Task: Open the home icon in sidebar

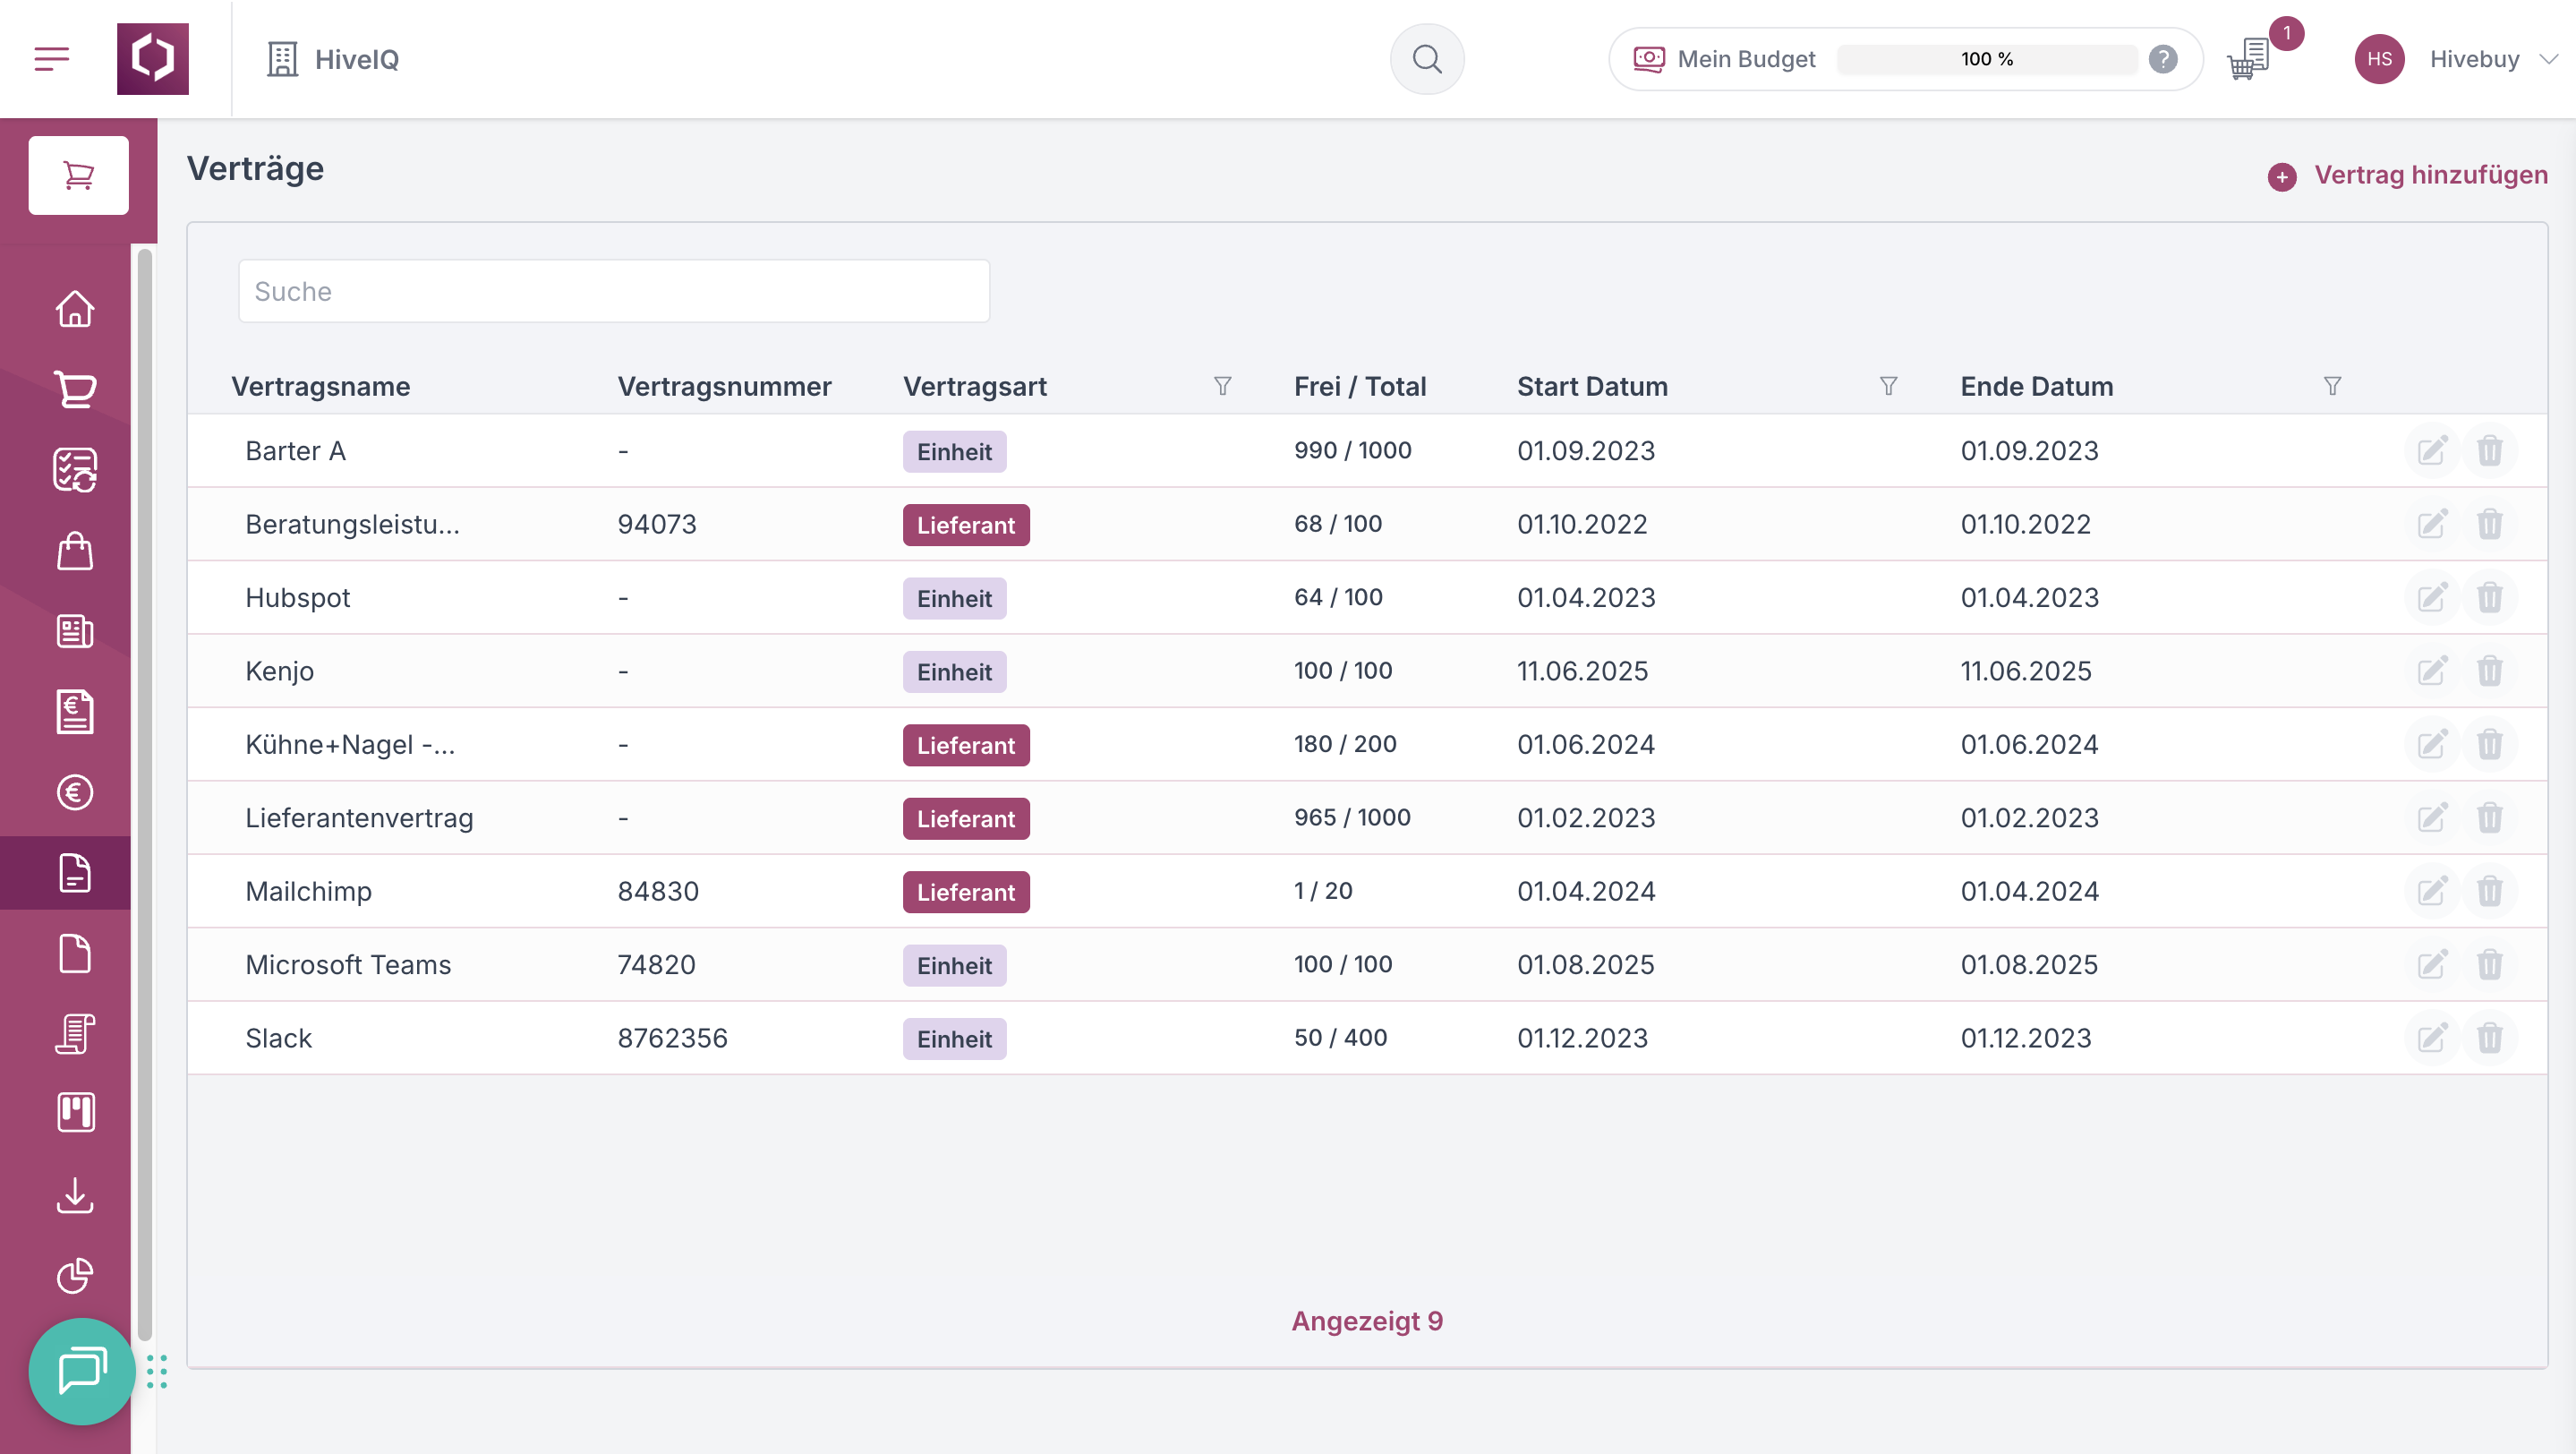Action: (75, 309)
